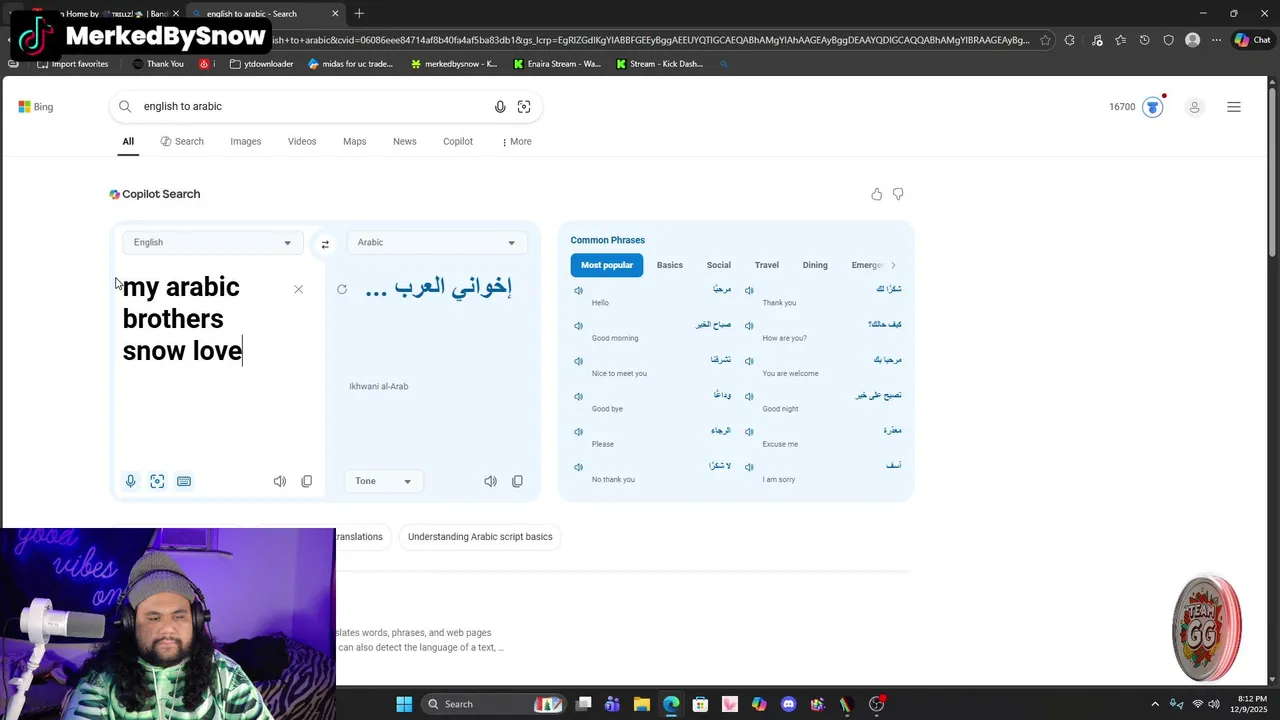Copy the English source text
The height and width of the screenshot is (720, 1280).
[x=307, y=481]
